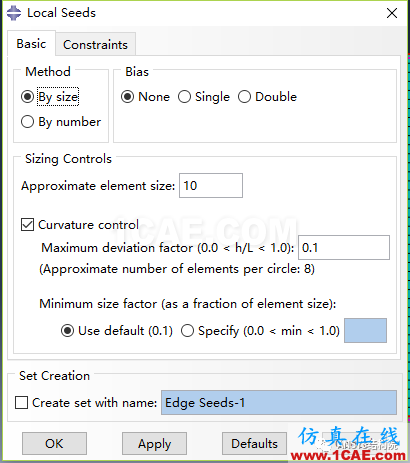Close the Local Seeds dialog

392,13
